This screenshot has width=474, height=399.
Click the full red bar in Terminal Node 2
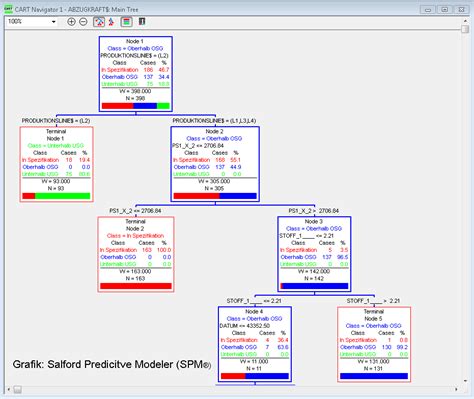click(x=136, y=286)
